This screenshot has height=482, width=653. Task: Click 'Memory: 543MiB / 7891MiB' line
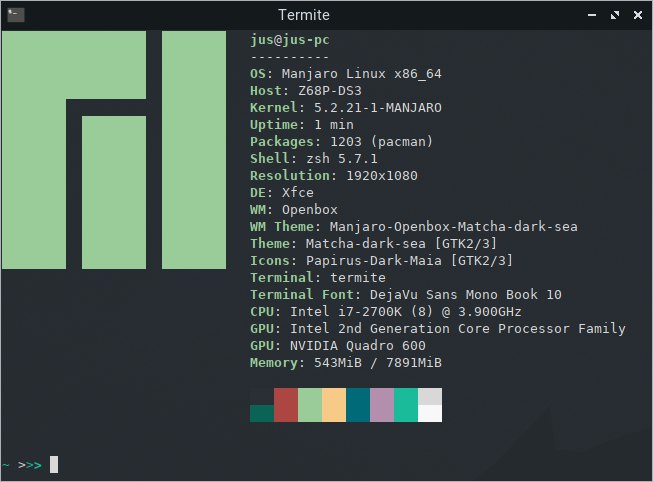click(346, 363)
